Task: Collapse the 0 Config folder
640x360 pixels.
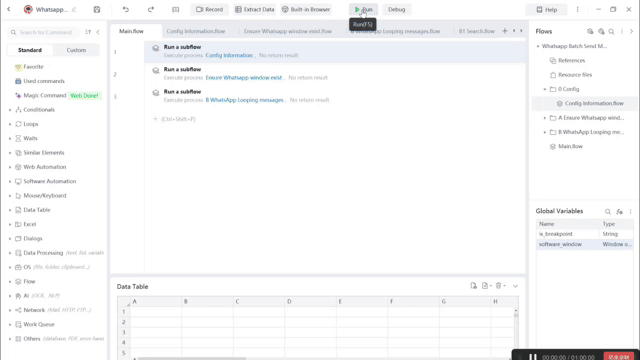Action: pos(544,89)
